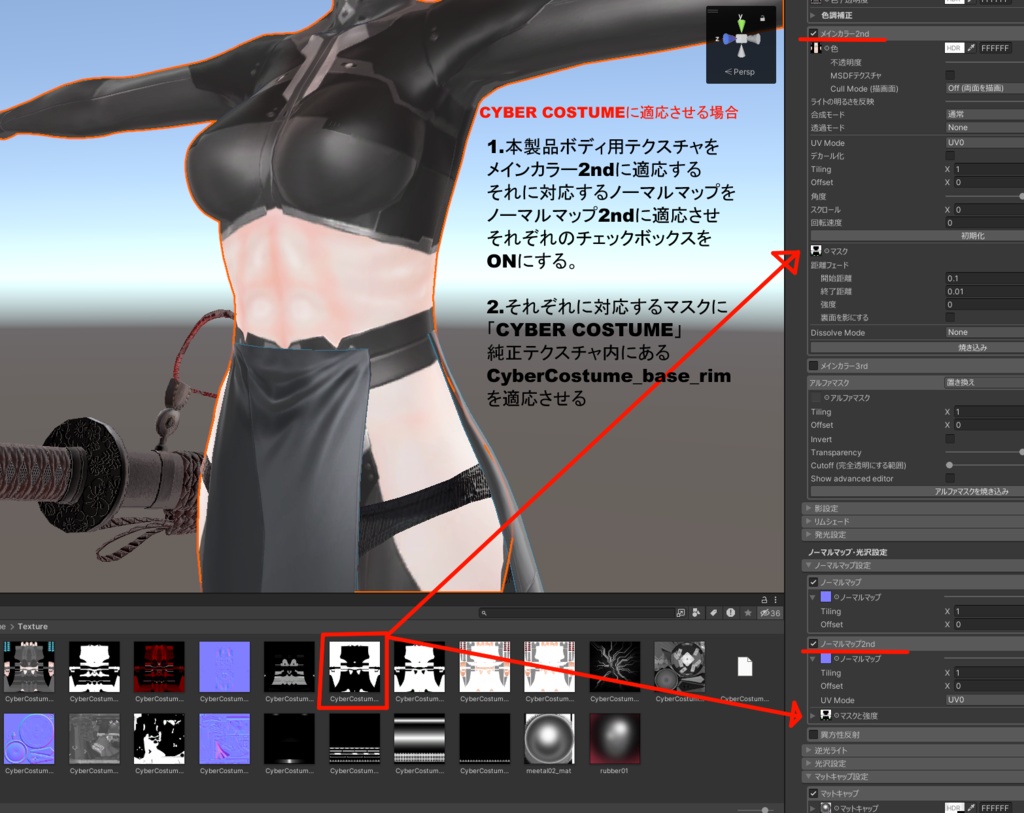Click the Texture breadcrumb folder

(x=33, y=626)
